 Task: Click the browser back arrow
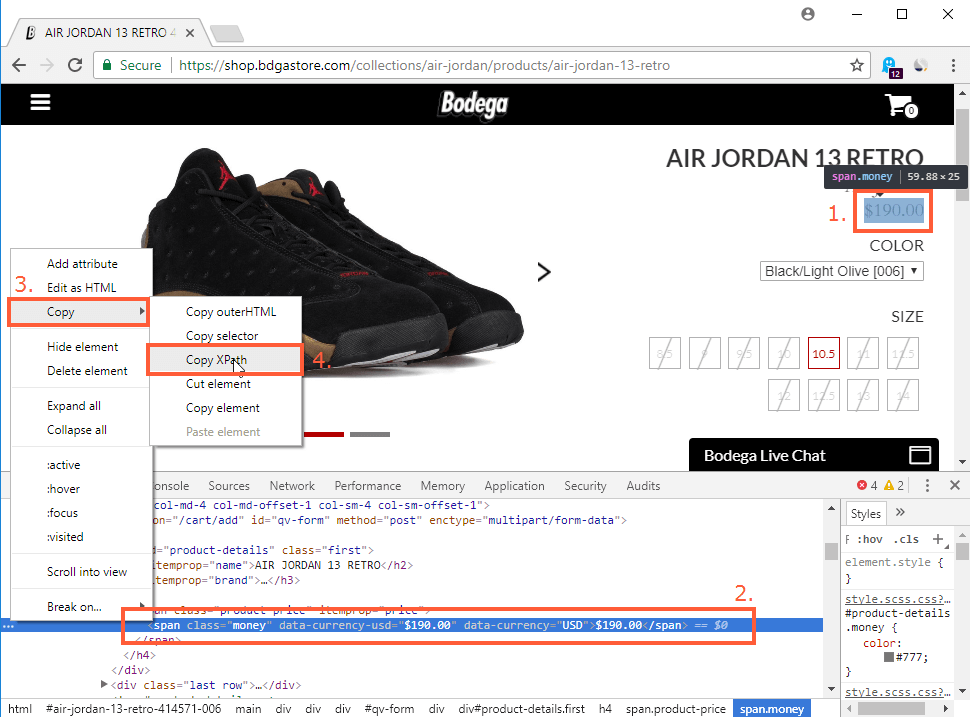19,65
